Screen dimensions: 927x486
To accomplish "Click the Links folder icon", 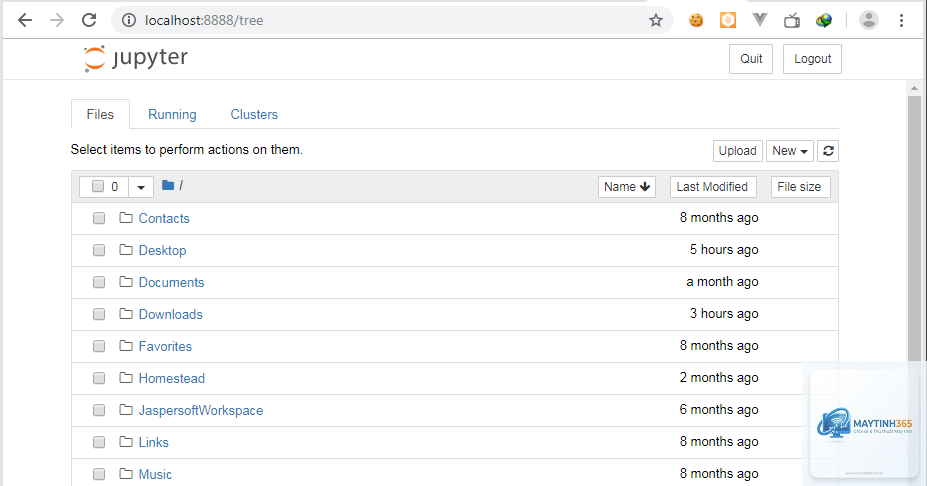I will [x=125, y=441].
